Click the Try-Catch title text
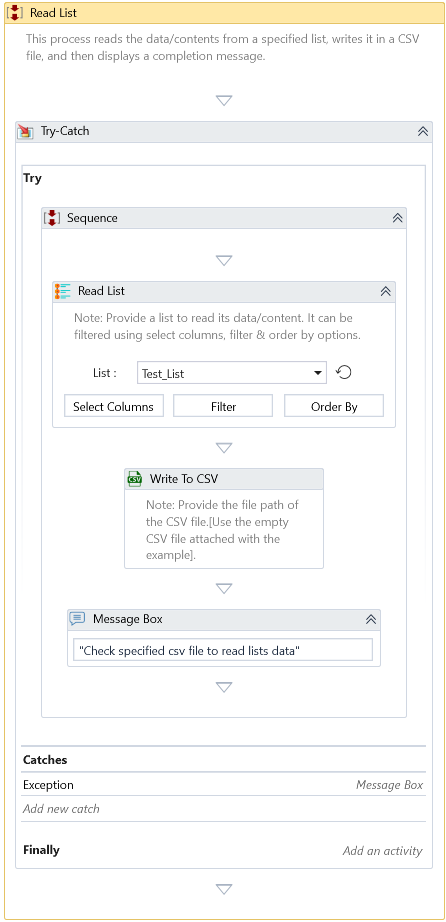446x922 pixels. pos(65,131)
